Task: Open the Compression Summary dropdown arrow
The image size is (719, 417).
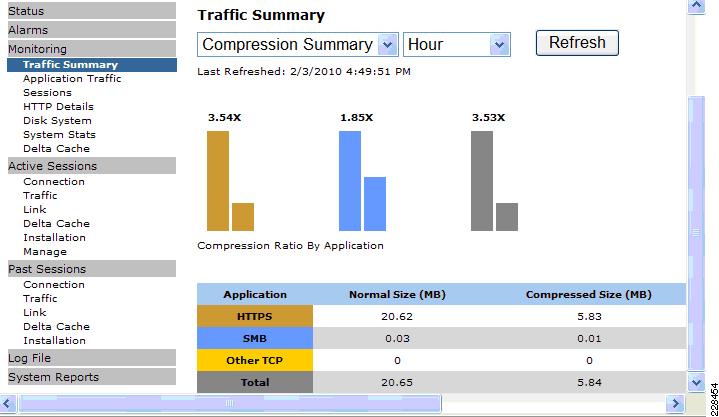Action: tap(387, 44)
